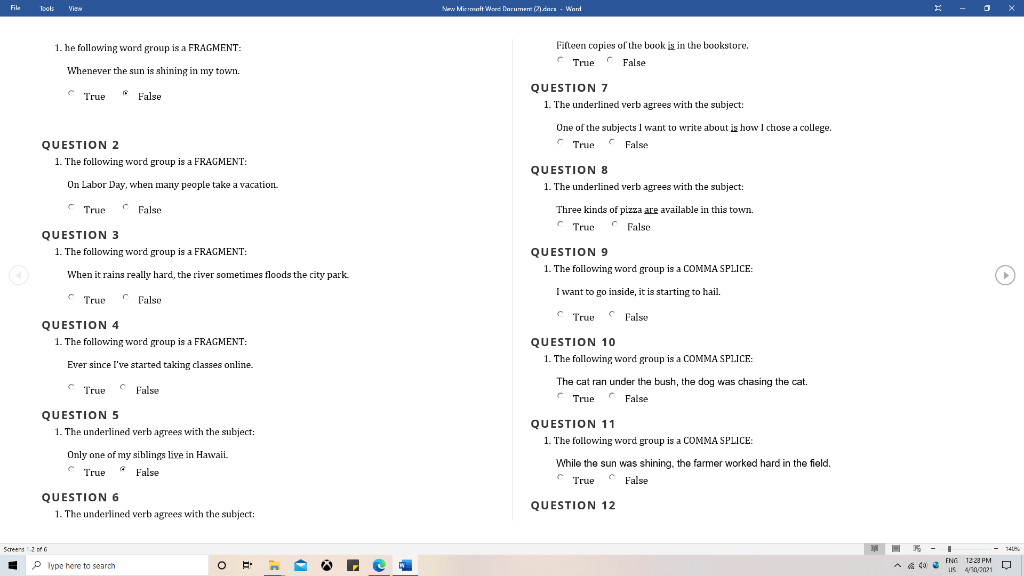Open Microsoft Edge from the taskbar
The width and height of the screenshot is (1024, 576).
pyautogui.click(x=379, y=565)
